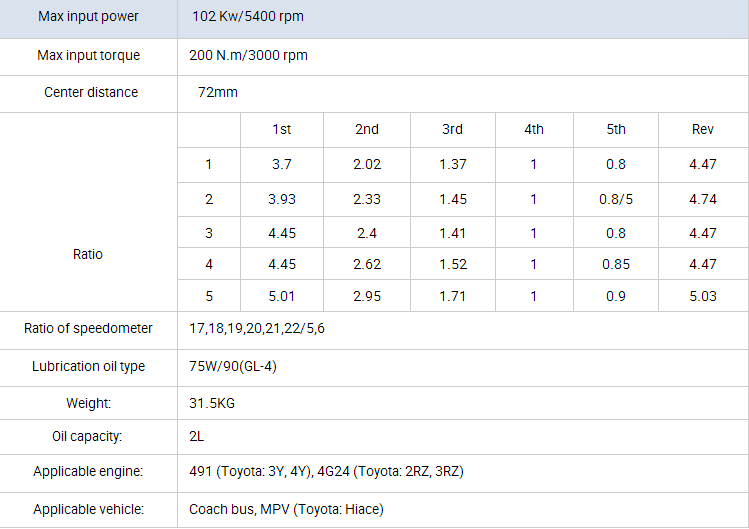
Task: Click the Lubrication oil type label
Action: [x=88, y=366]
